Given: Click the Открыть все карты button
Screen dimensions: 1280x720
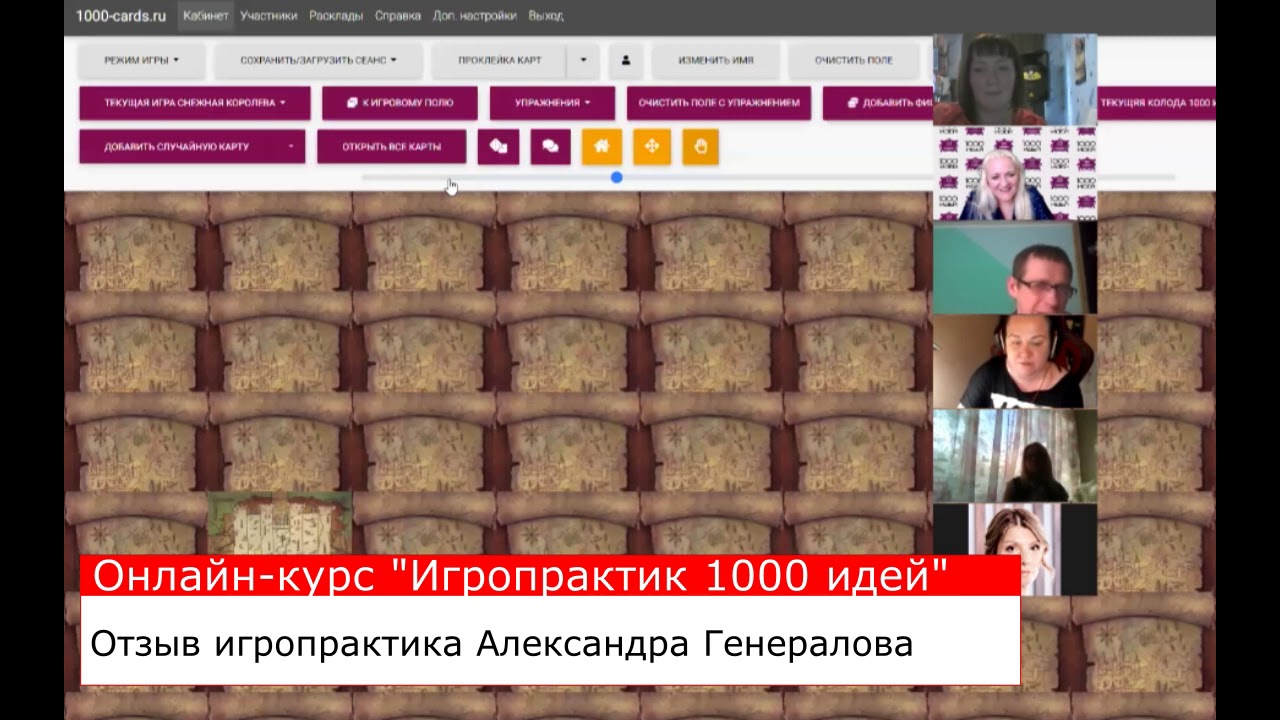Looking at the screenshot, I should [391, 146].
